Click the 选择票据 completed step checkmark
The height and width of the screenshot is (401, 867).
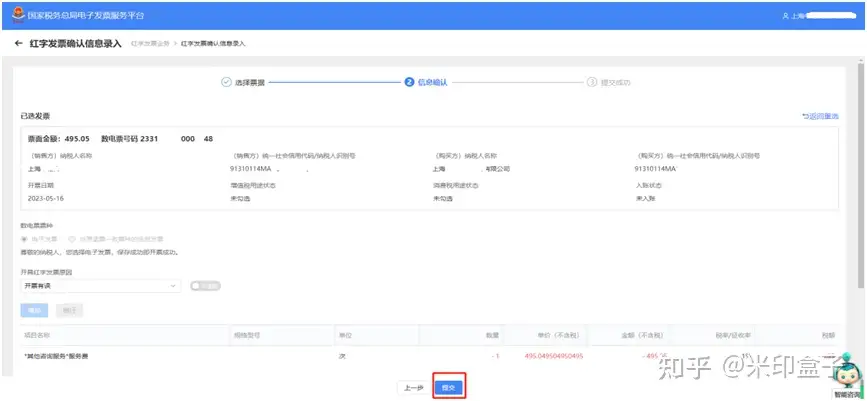[226, 82]
